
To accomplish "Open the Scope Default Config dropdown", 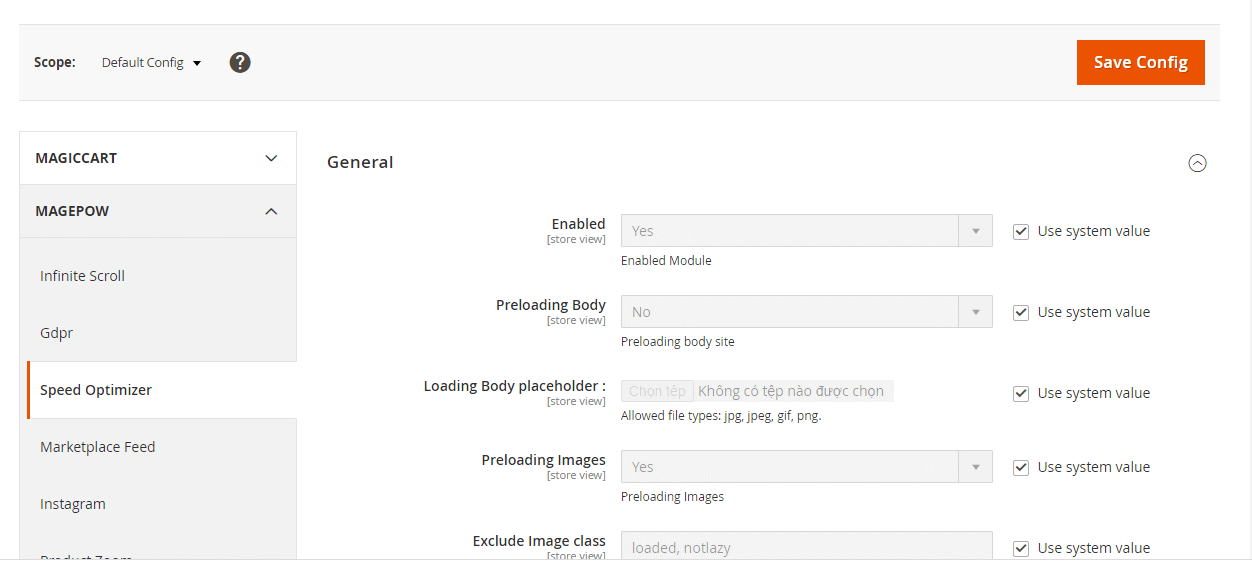I will click(152, 63).
